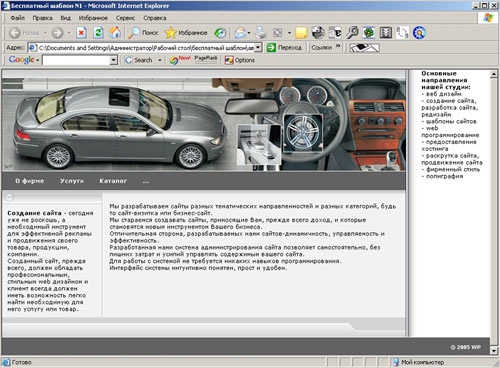Open the Mail button dropdown arrow
The width and height of the screenshot is (500, 368).
coord(249,33)
